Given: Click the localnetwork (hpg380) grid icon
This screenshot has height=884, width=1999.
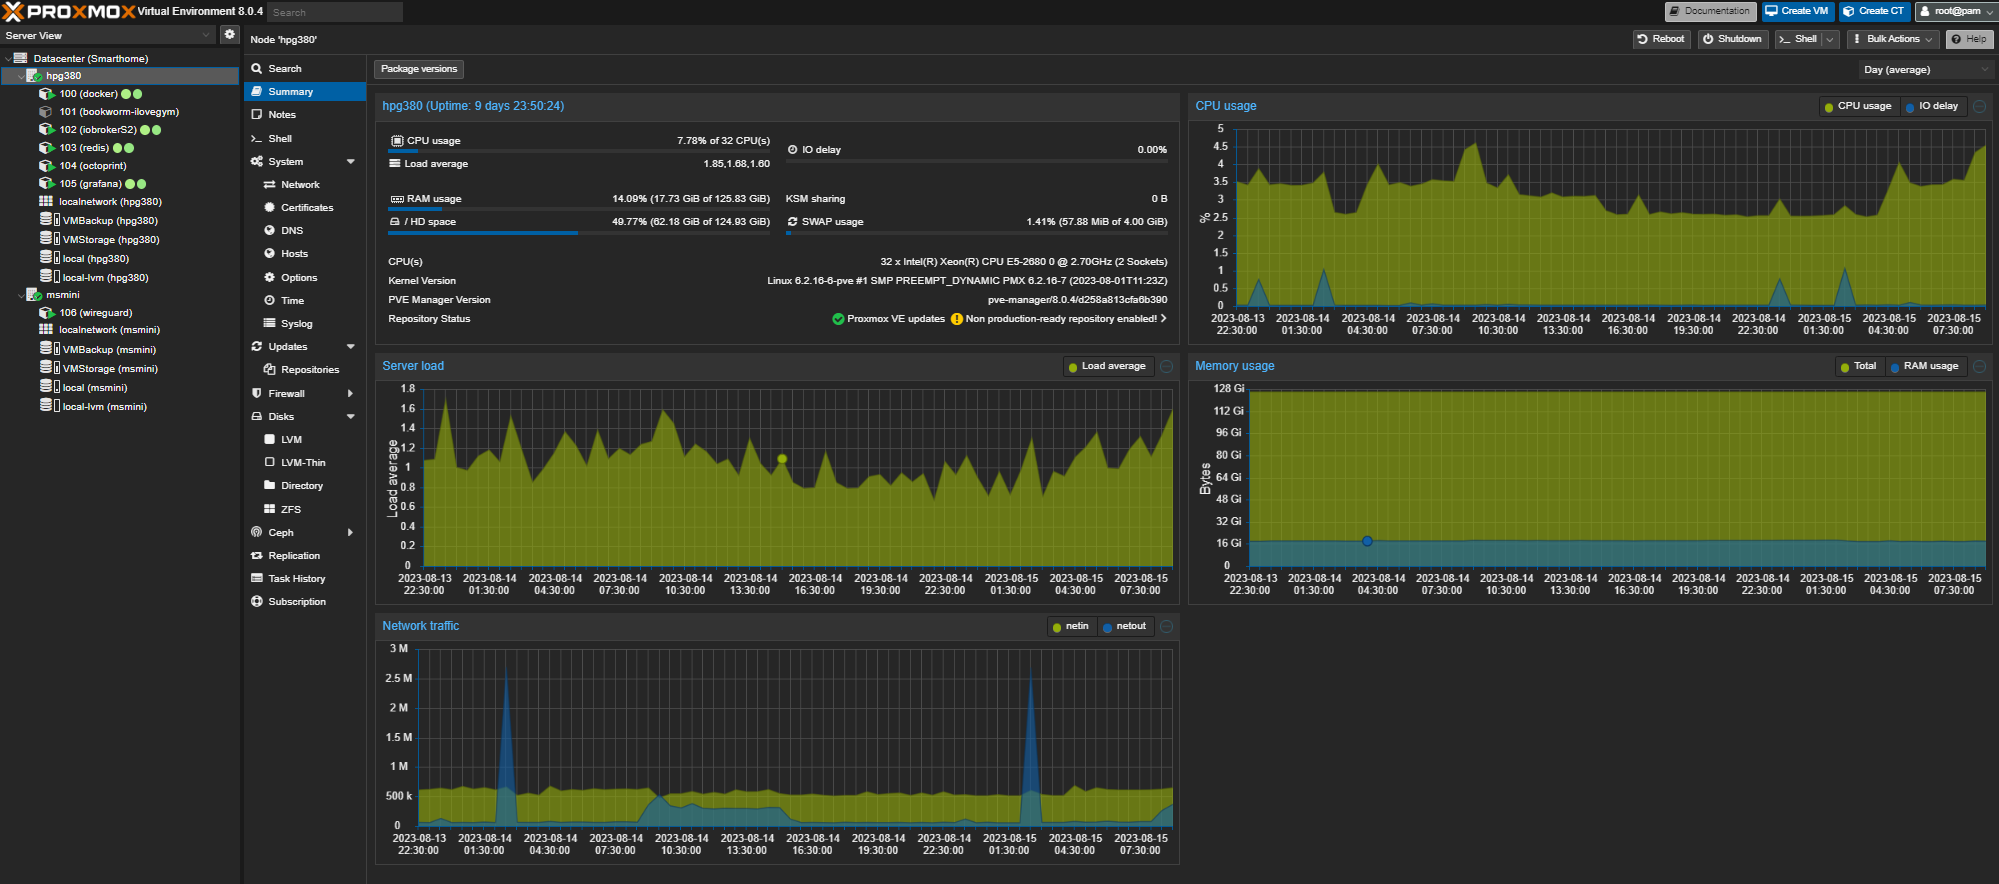Looking at the screenshot, I should 46,202.
